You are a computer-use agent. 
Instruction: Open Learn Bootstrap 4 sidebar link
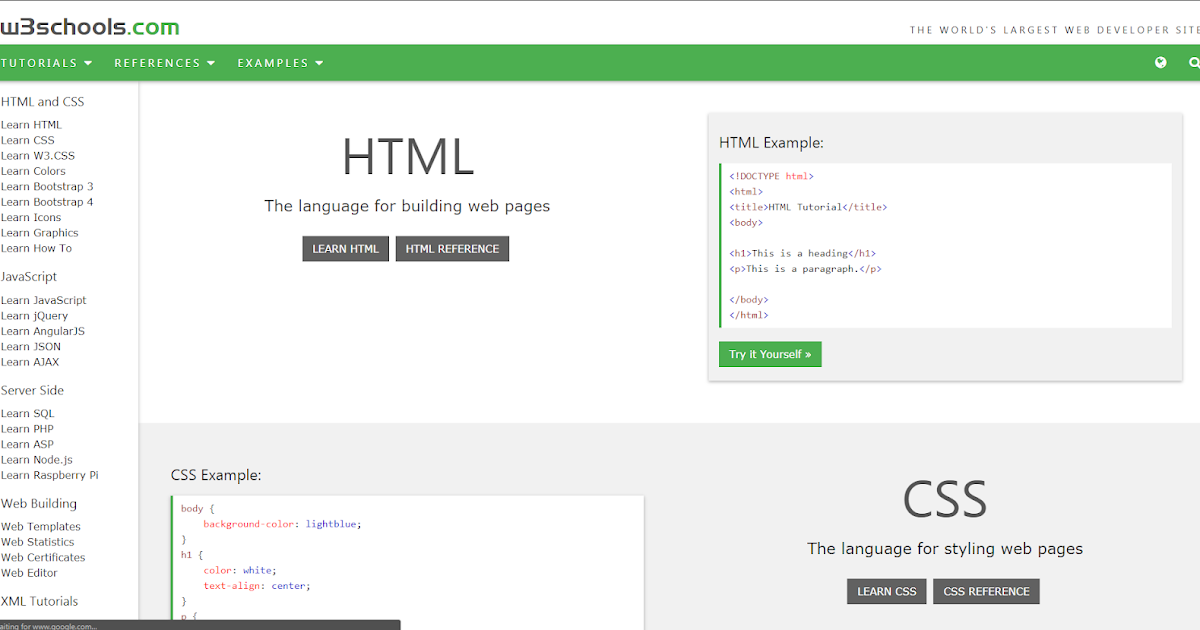point(47,202)
